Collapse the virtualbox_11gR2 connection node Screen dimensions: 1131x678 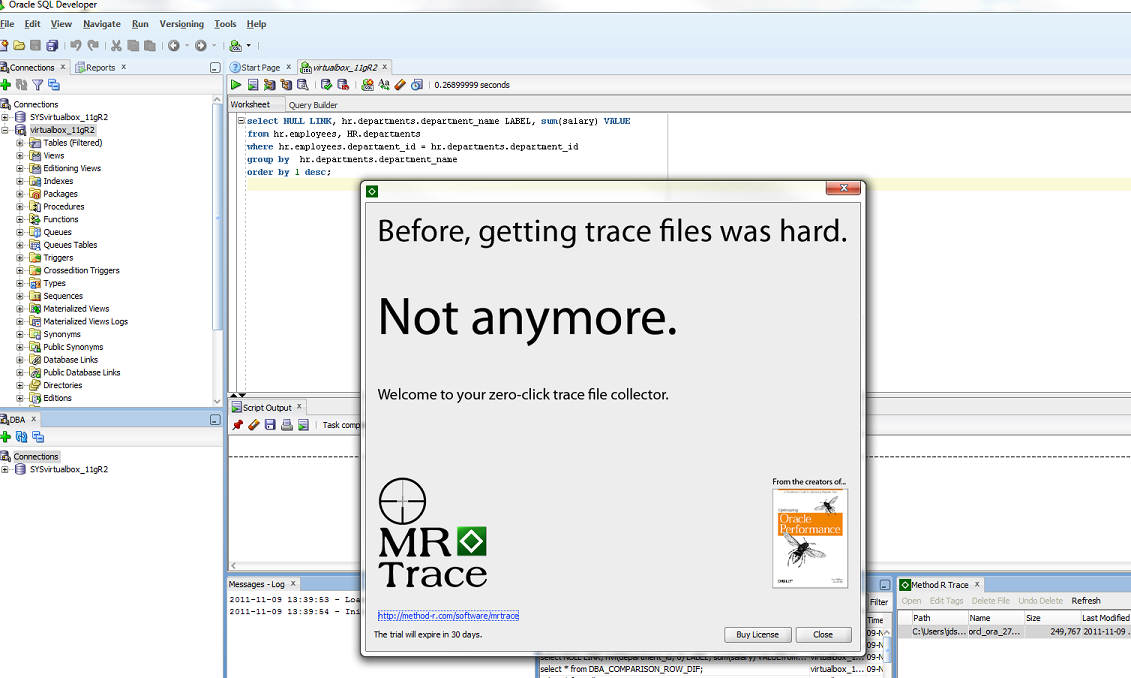click(5, 130)
